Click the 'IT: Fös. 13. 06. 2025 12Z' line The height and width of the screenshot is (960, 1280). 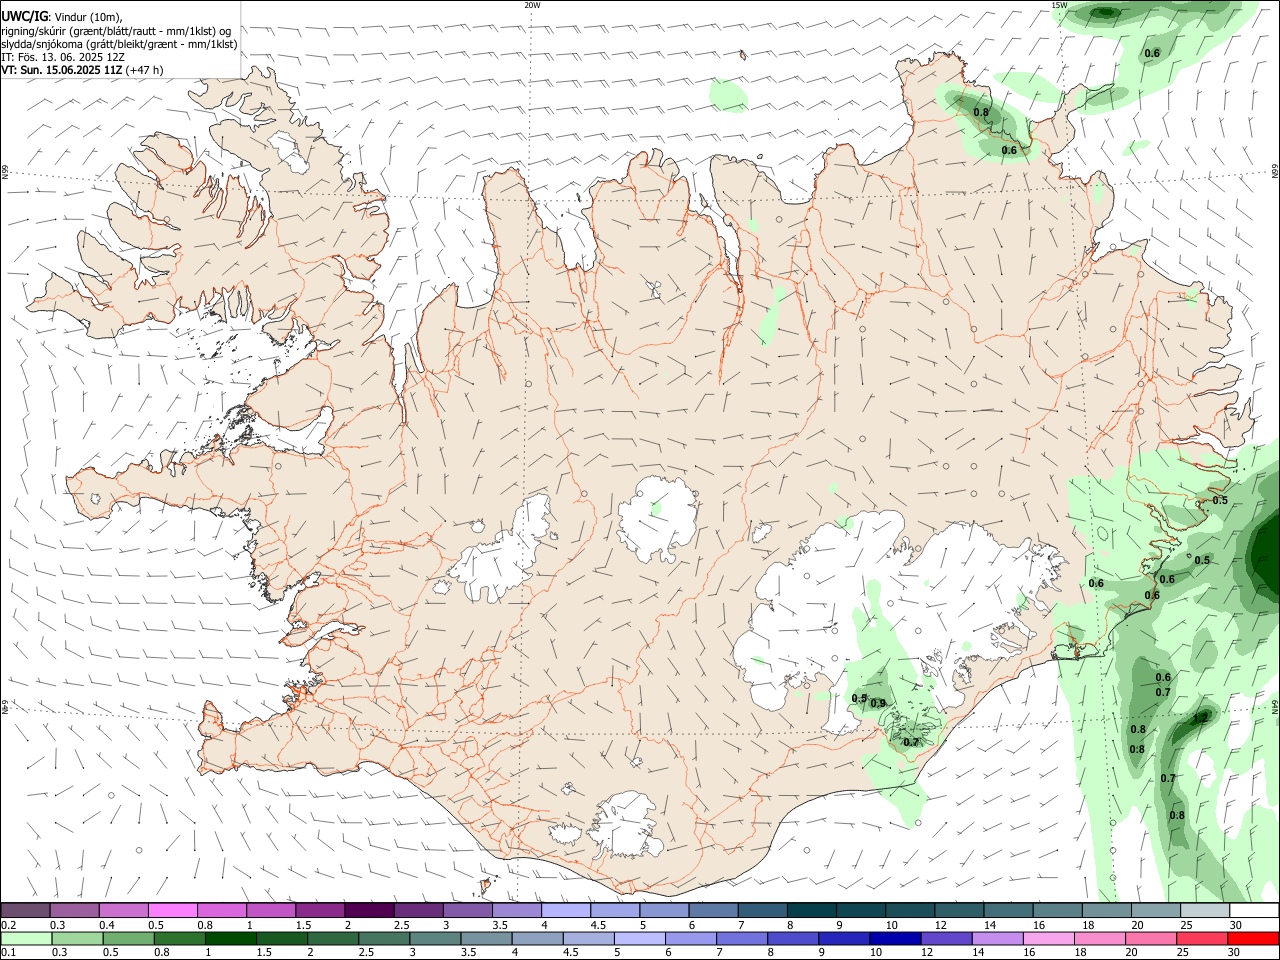[63, 57]
